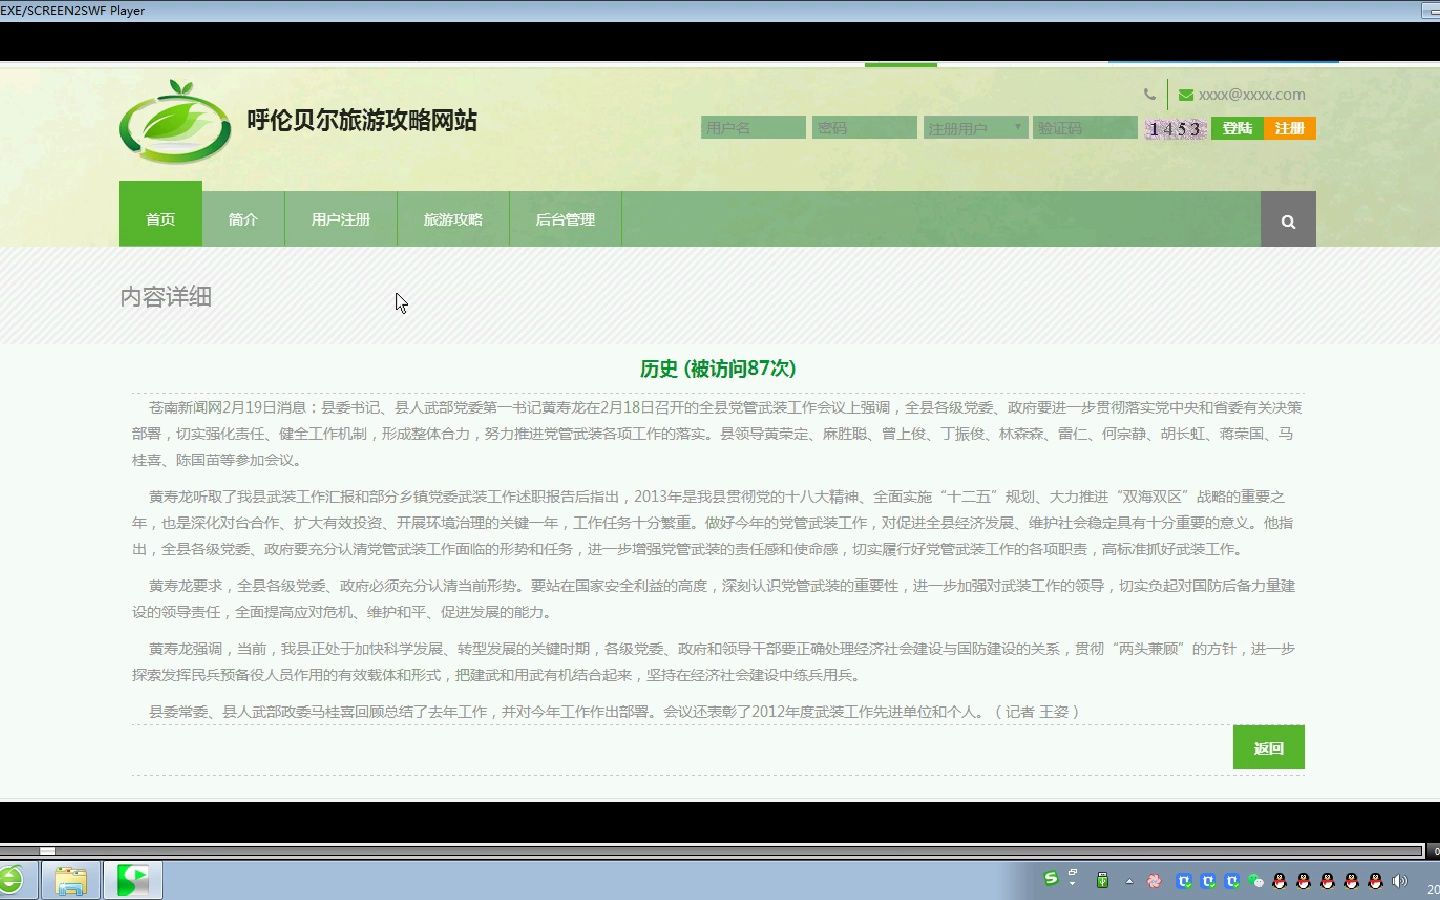
Task: Click the SCREEN2SWF player icon in taskbar
Action: point(133,880)
